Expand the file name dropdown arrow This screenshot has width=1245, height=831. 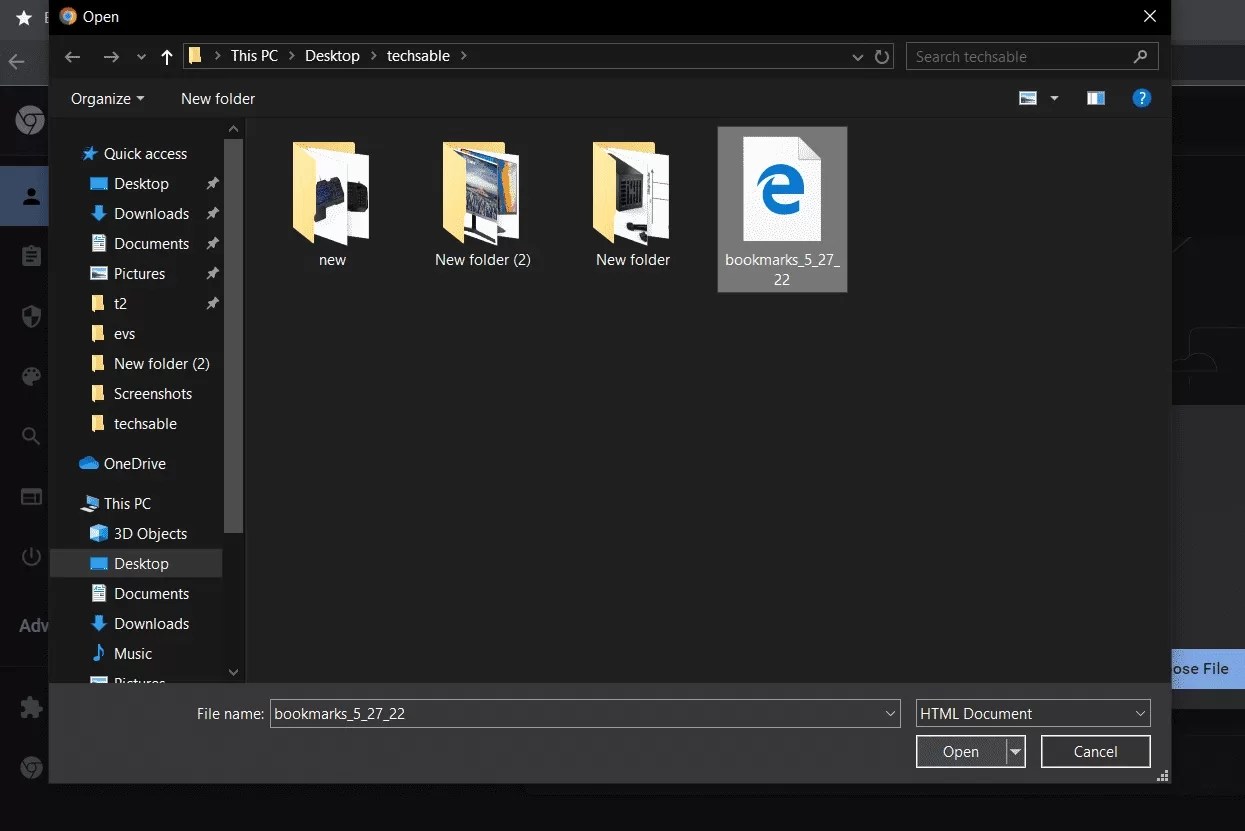(x=889, y=713)
